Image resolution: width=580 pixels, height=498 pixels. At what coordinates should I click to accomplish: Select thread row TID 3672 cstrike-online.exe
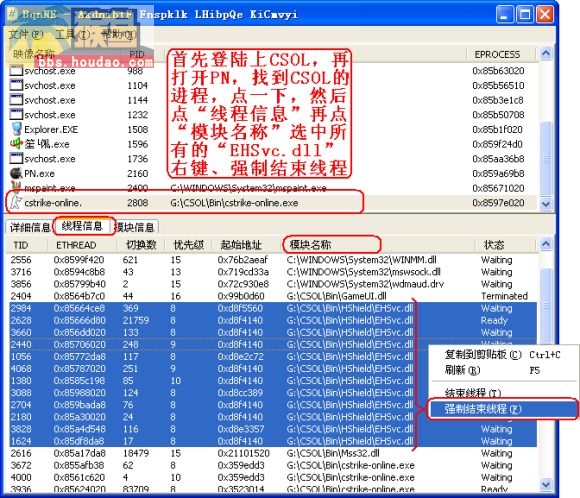272,465
